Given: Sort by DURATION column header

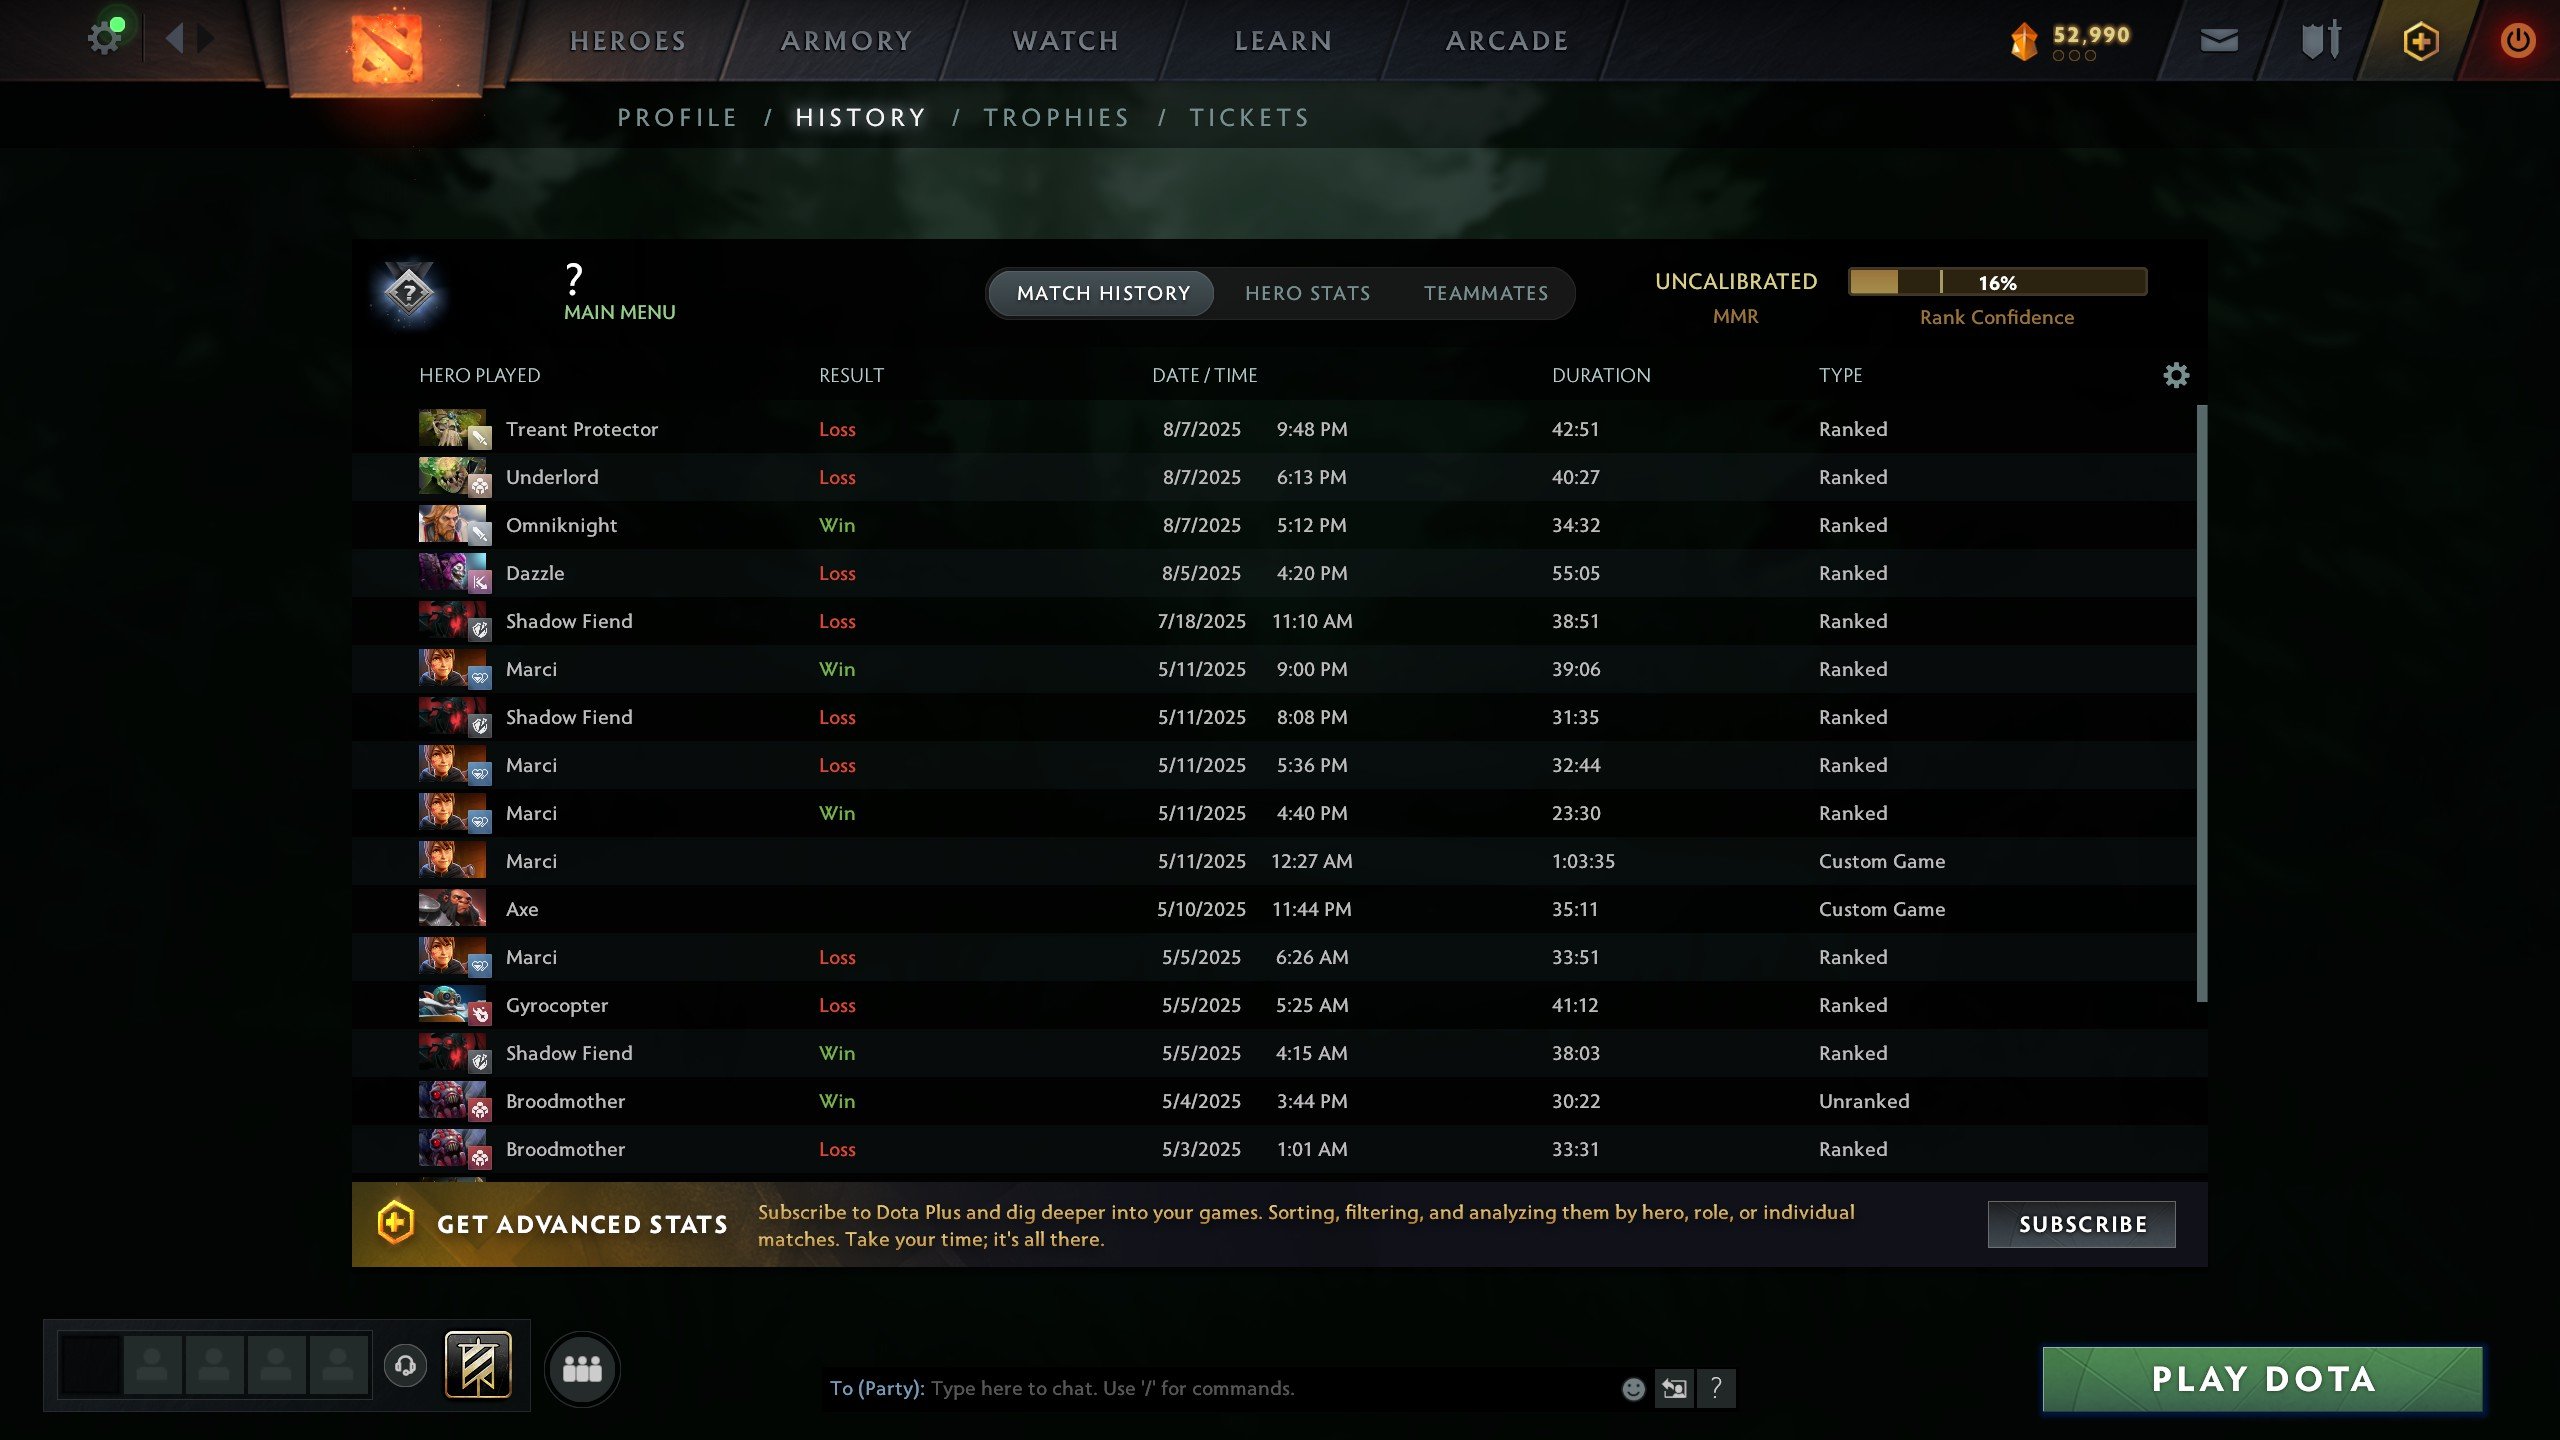Looking at the screenshot, I should coord(1601,375).
